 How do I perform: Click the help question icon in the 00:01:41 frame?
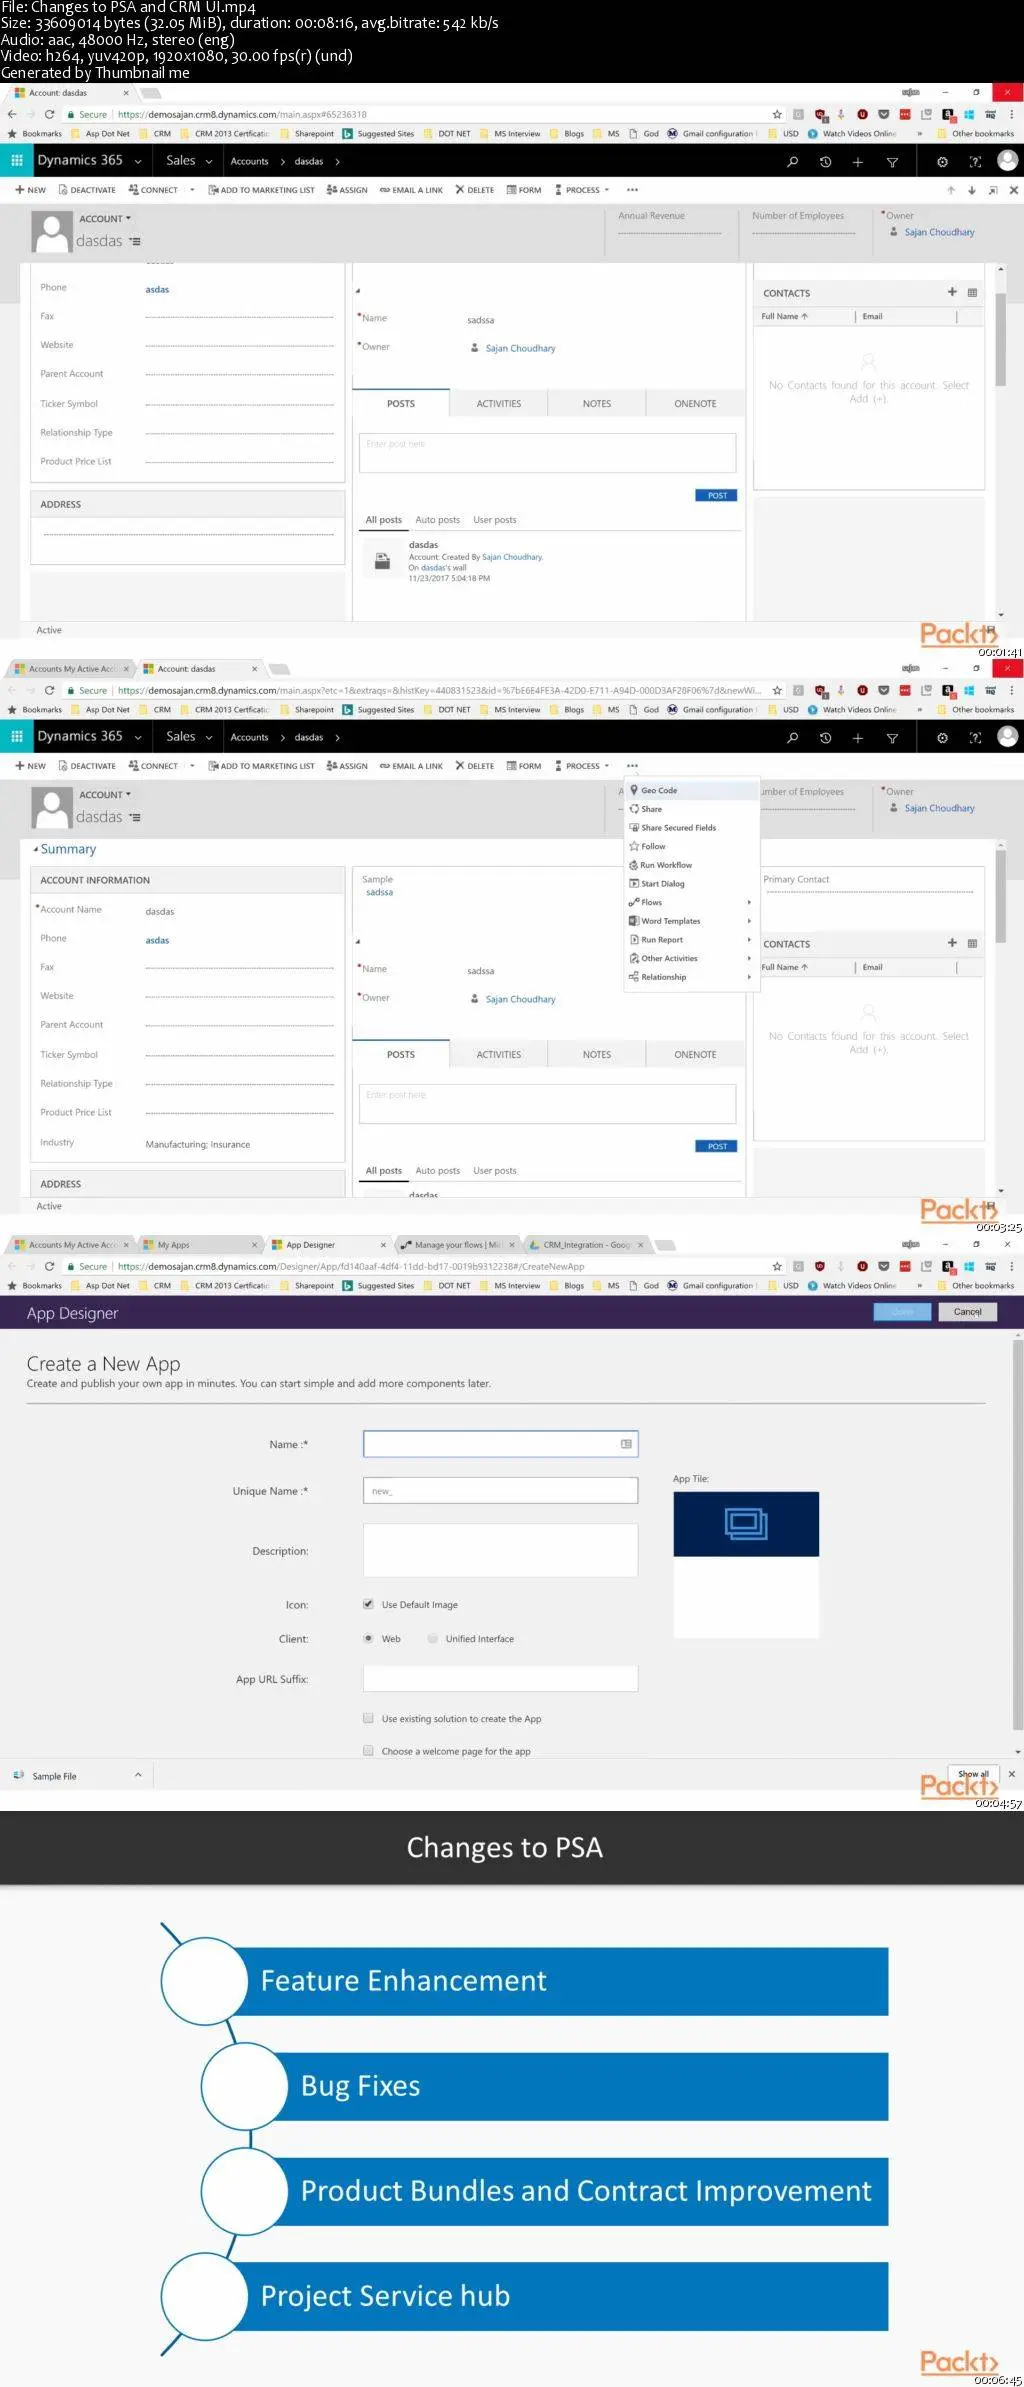point(975,162)
